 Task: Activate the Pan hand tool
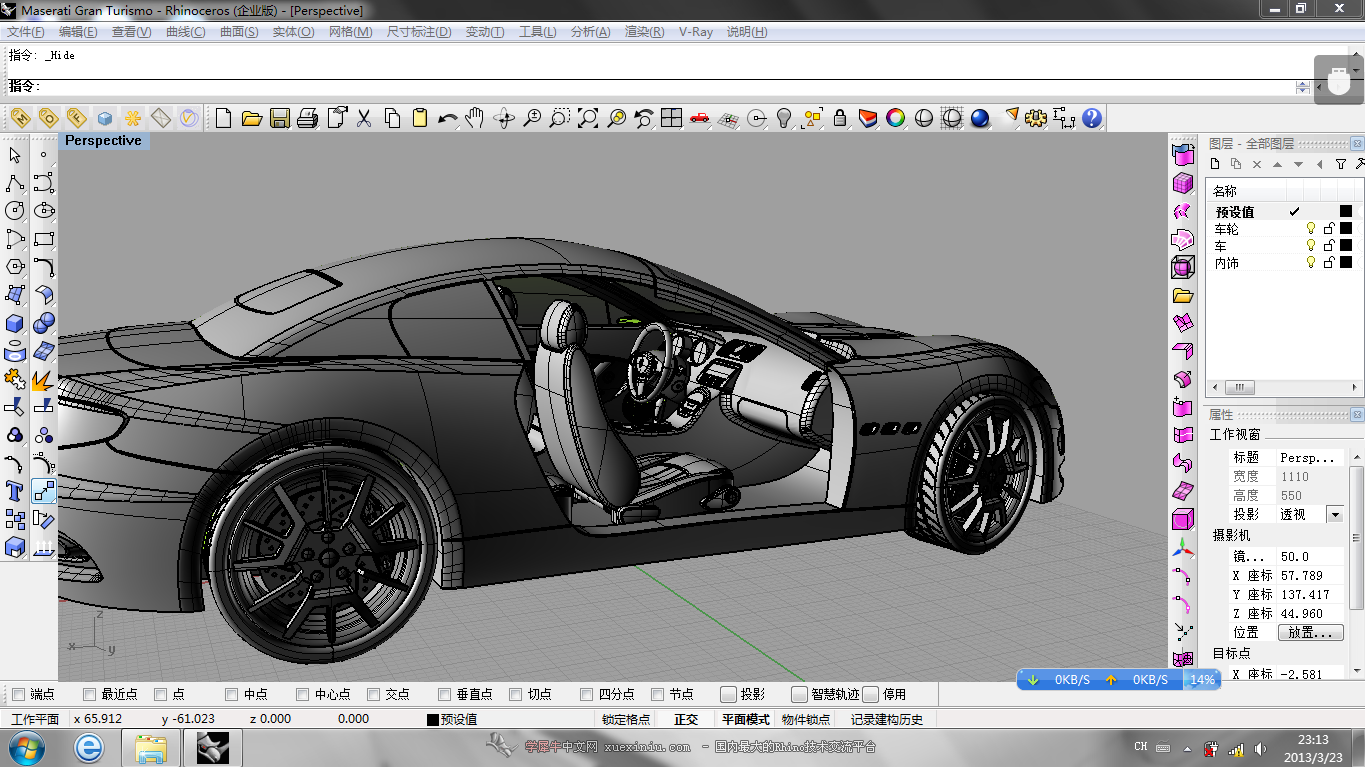475,118
